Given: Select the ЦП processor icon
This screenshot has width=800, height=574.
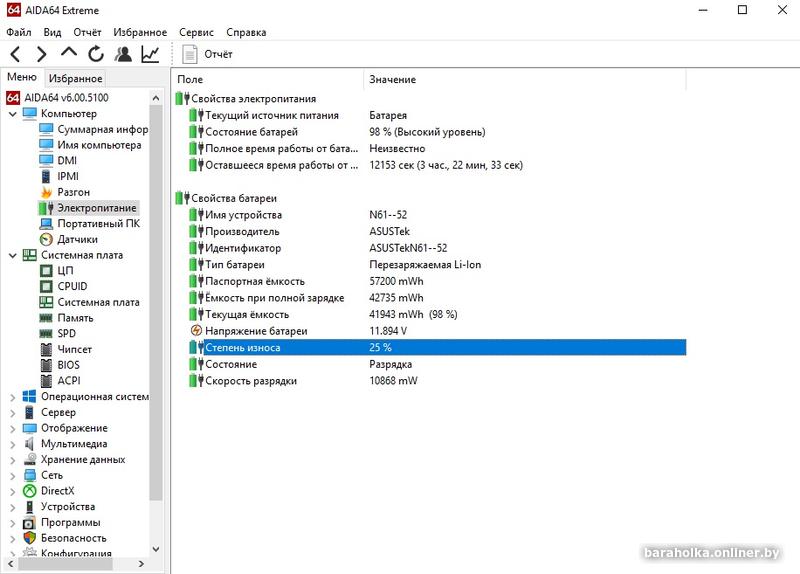Looking at the screenshot, I should [x=46, y=271].
